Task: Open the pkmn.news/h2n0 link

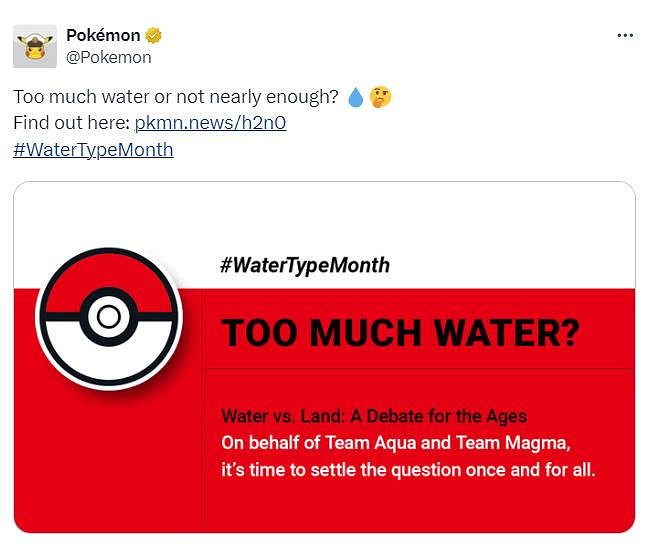Action: [211, 123]
